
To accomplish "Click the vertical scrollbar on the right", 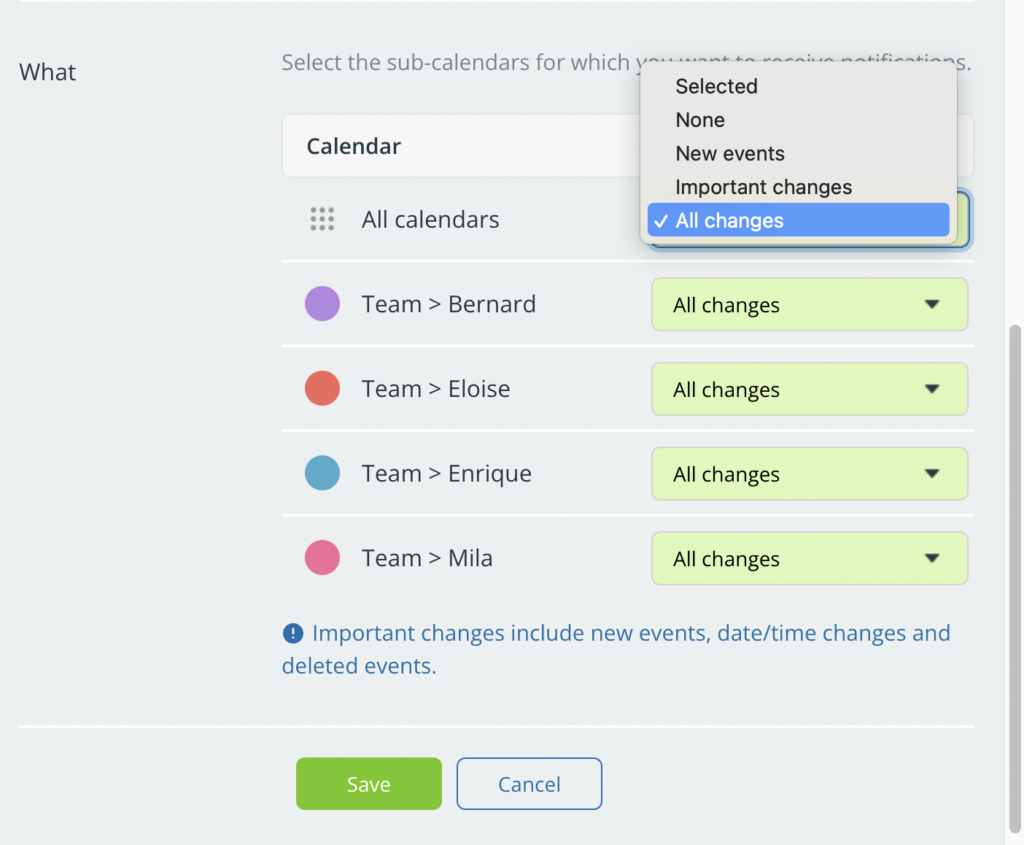I will coord(1015,579).
